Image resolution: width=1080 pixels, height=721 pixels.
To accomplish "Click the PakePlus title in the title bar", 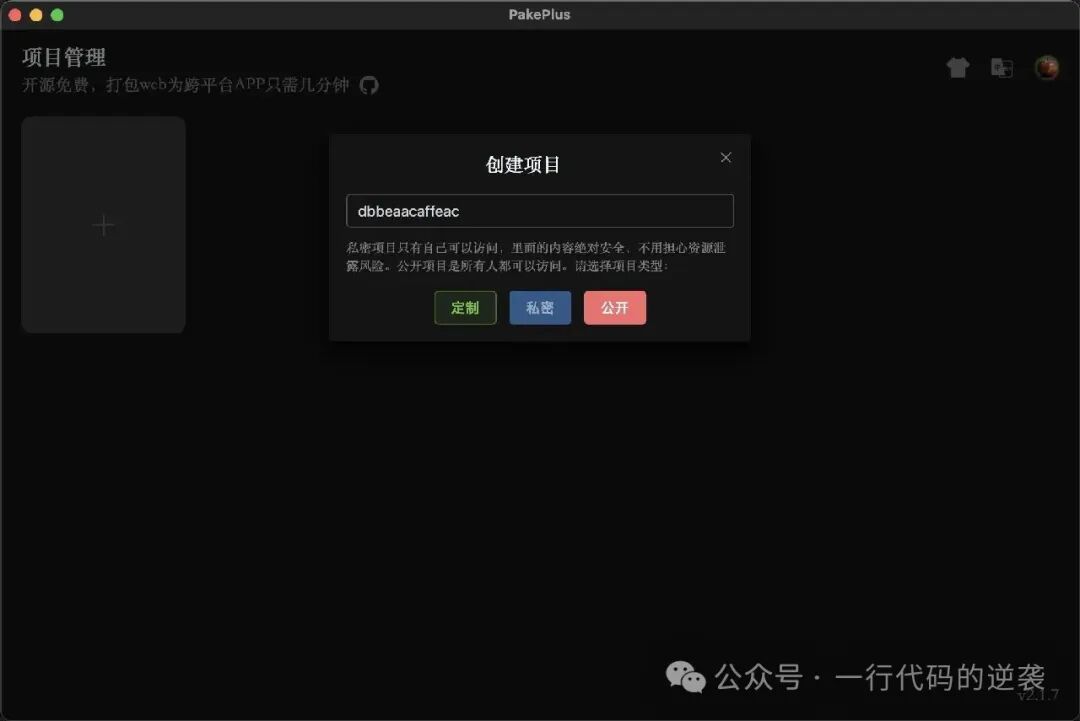I will 540,14.
